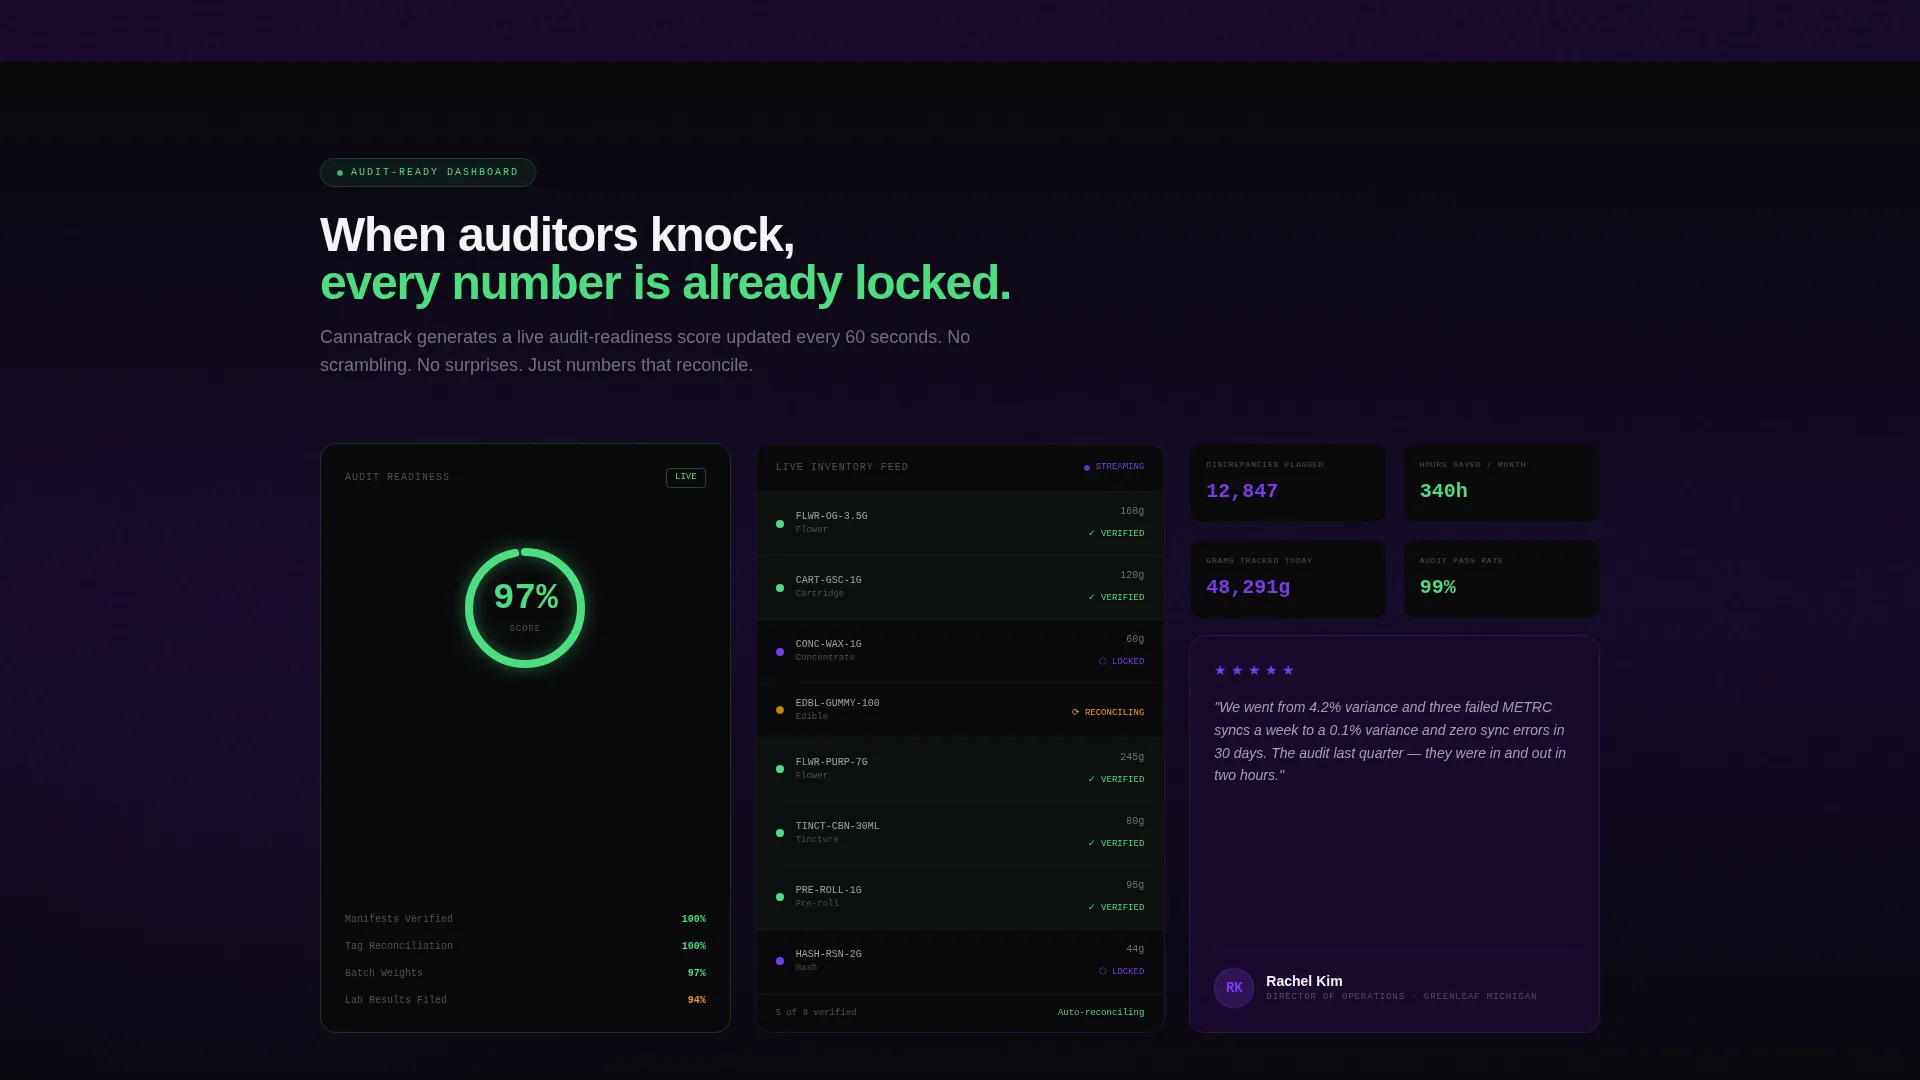Select the CART-GSC-1G item name
Viewport: 1920px width, 1080px height.
pos(829,581)
